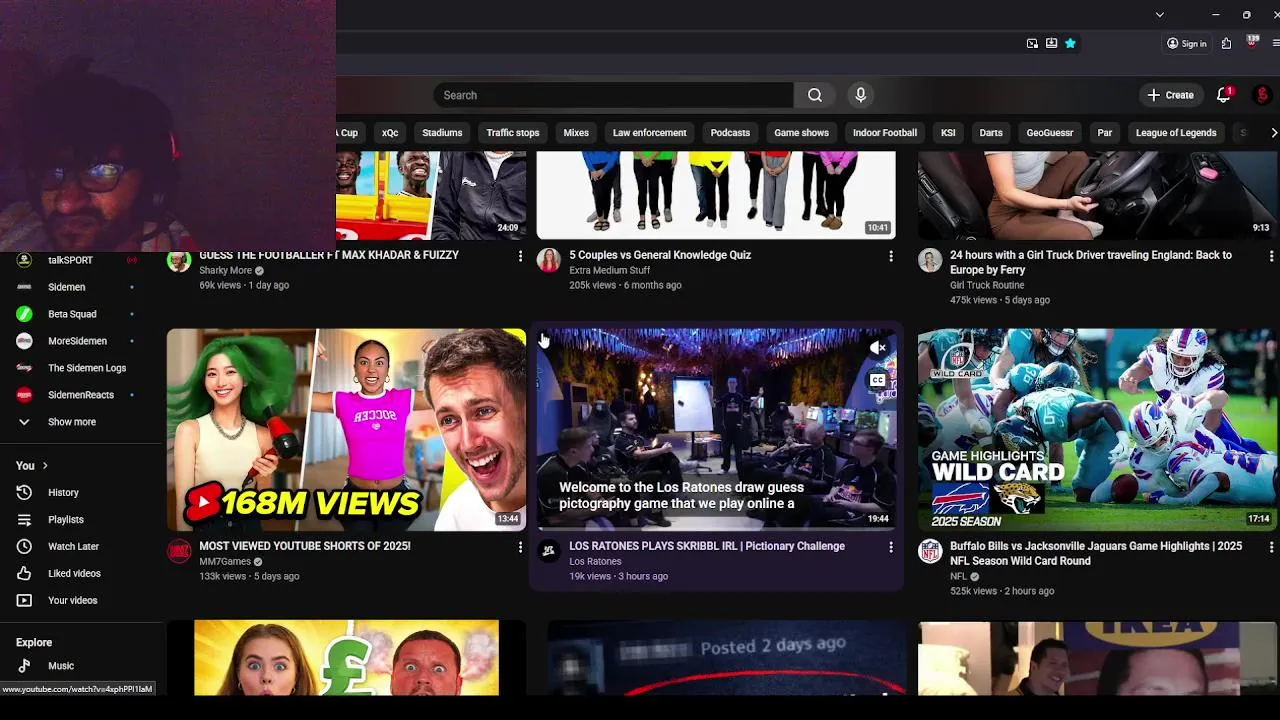Select the Game shows chip
This screenshot has height=720, width=1280.
click(x=801, y=132)
